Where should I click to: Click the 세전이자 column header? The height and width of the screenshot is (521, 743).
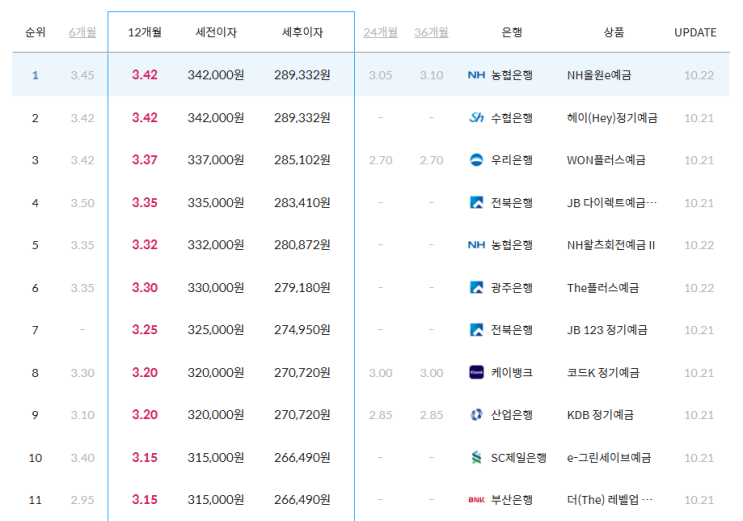(x=216, y=32)
